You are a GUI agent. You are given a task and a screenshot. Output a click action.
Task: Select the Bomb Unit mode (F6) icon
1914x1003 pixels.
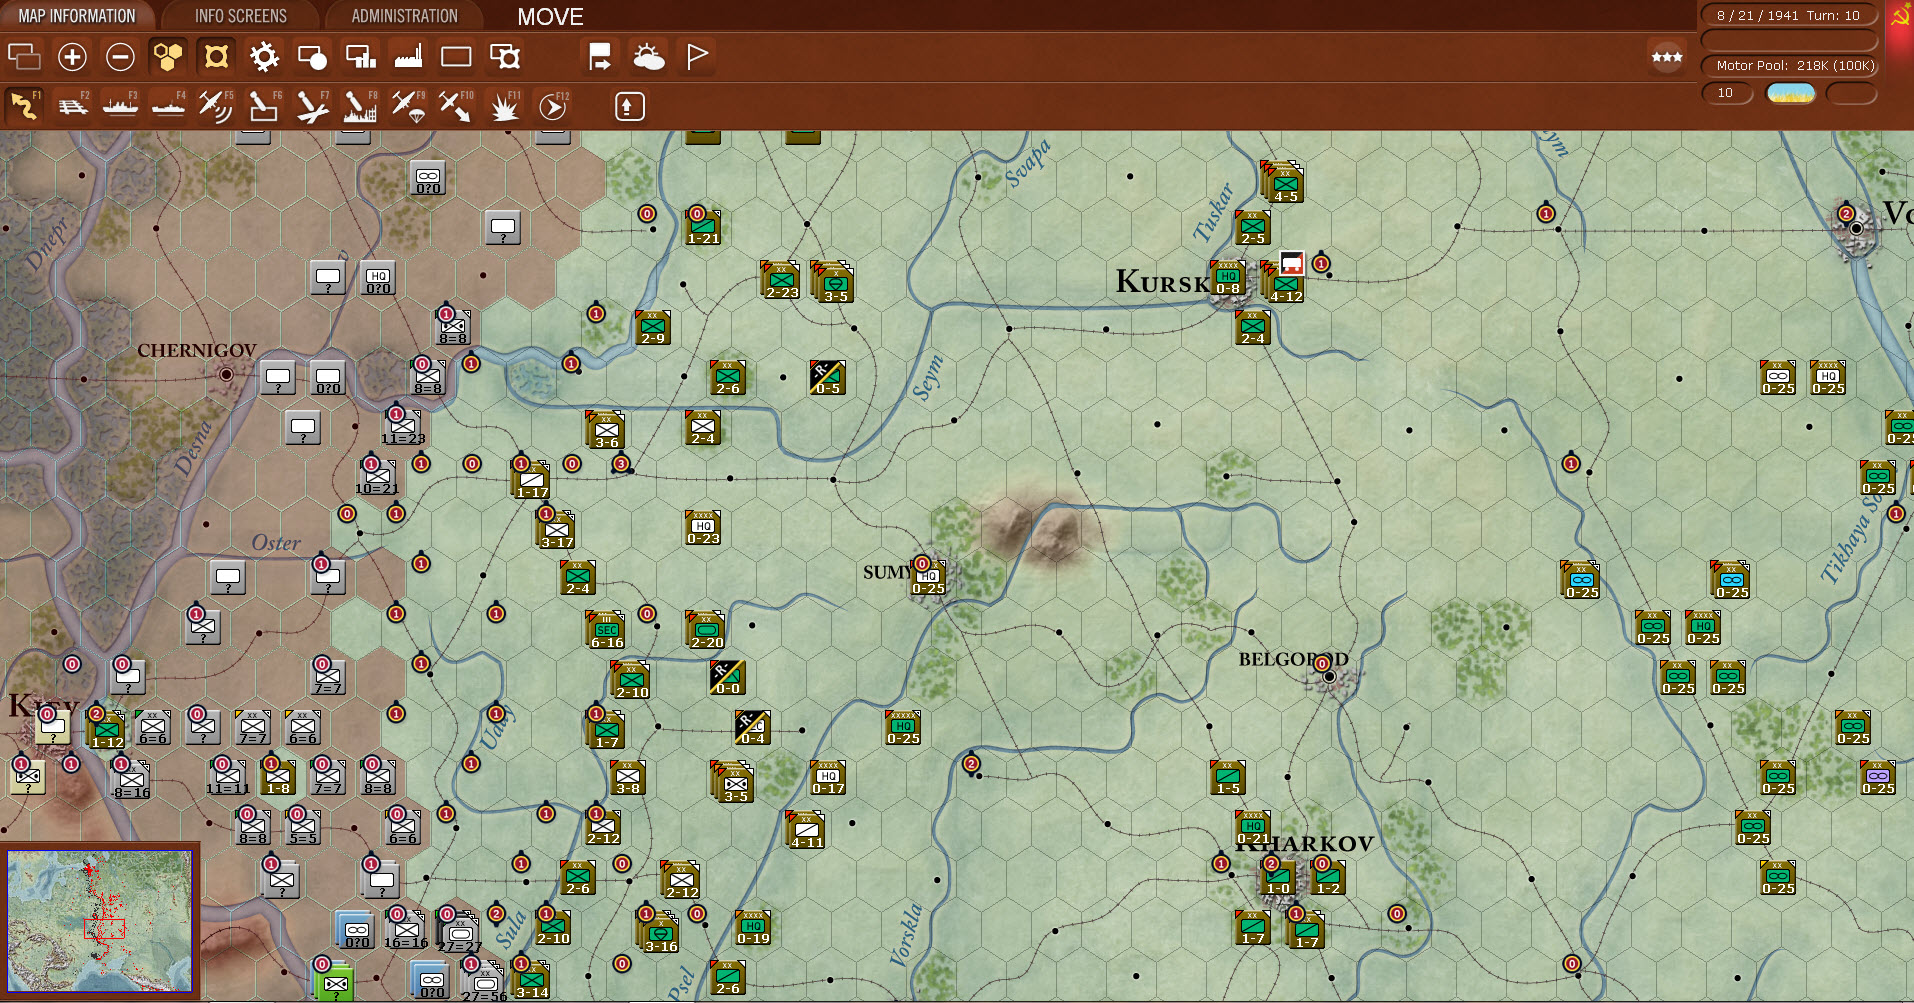pos(264,106)
